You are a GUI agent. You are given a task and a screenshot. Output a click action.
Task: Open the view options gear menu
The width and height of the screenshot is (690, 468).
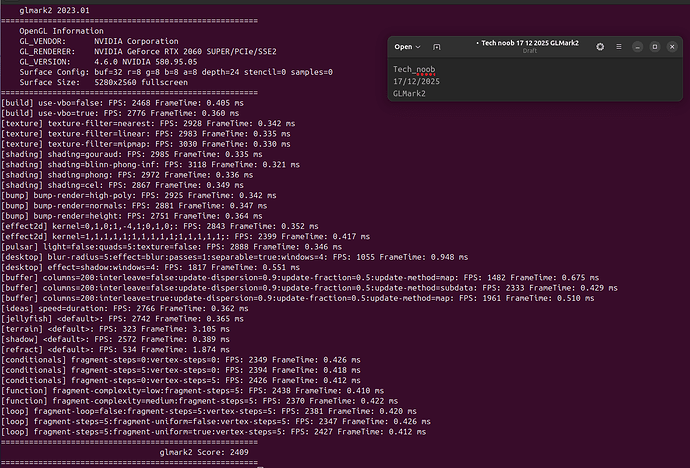coord(600,47)
